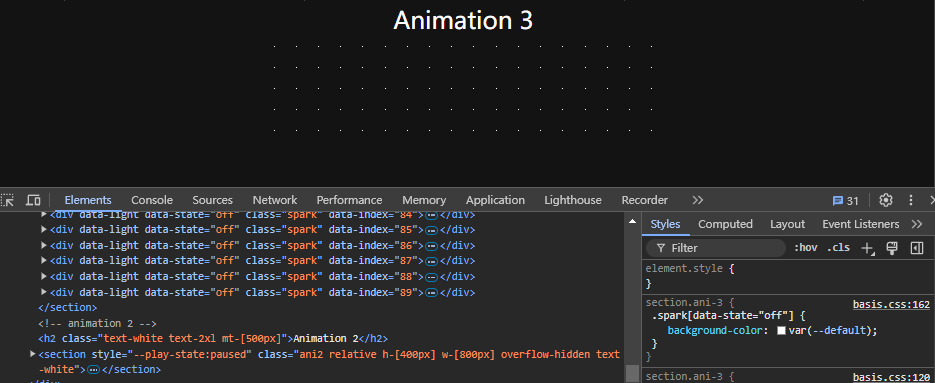
Task: Open the DevTools kebab menu
Action: click(x=911, y=200)
